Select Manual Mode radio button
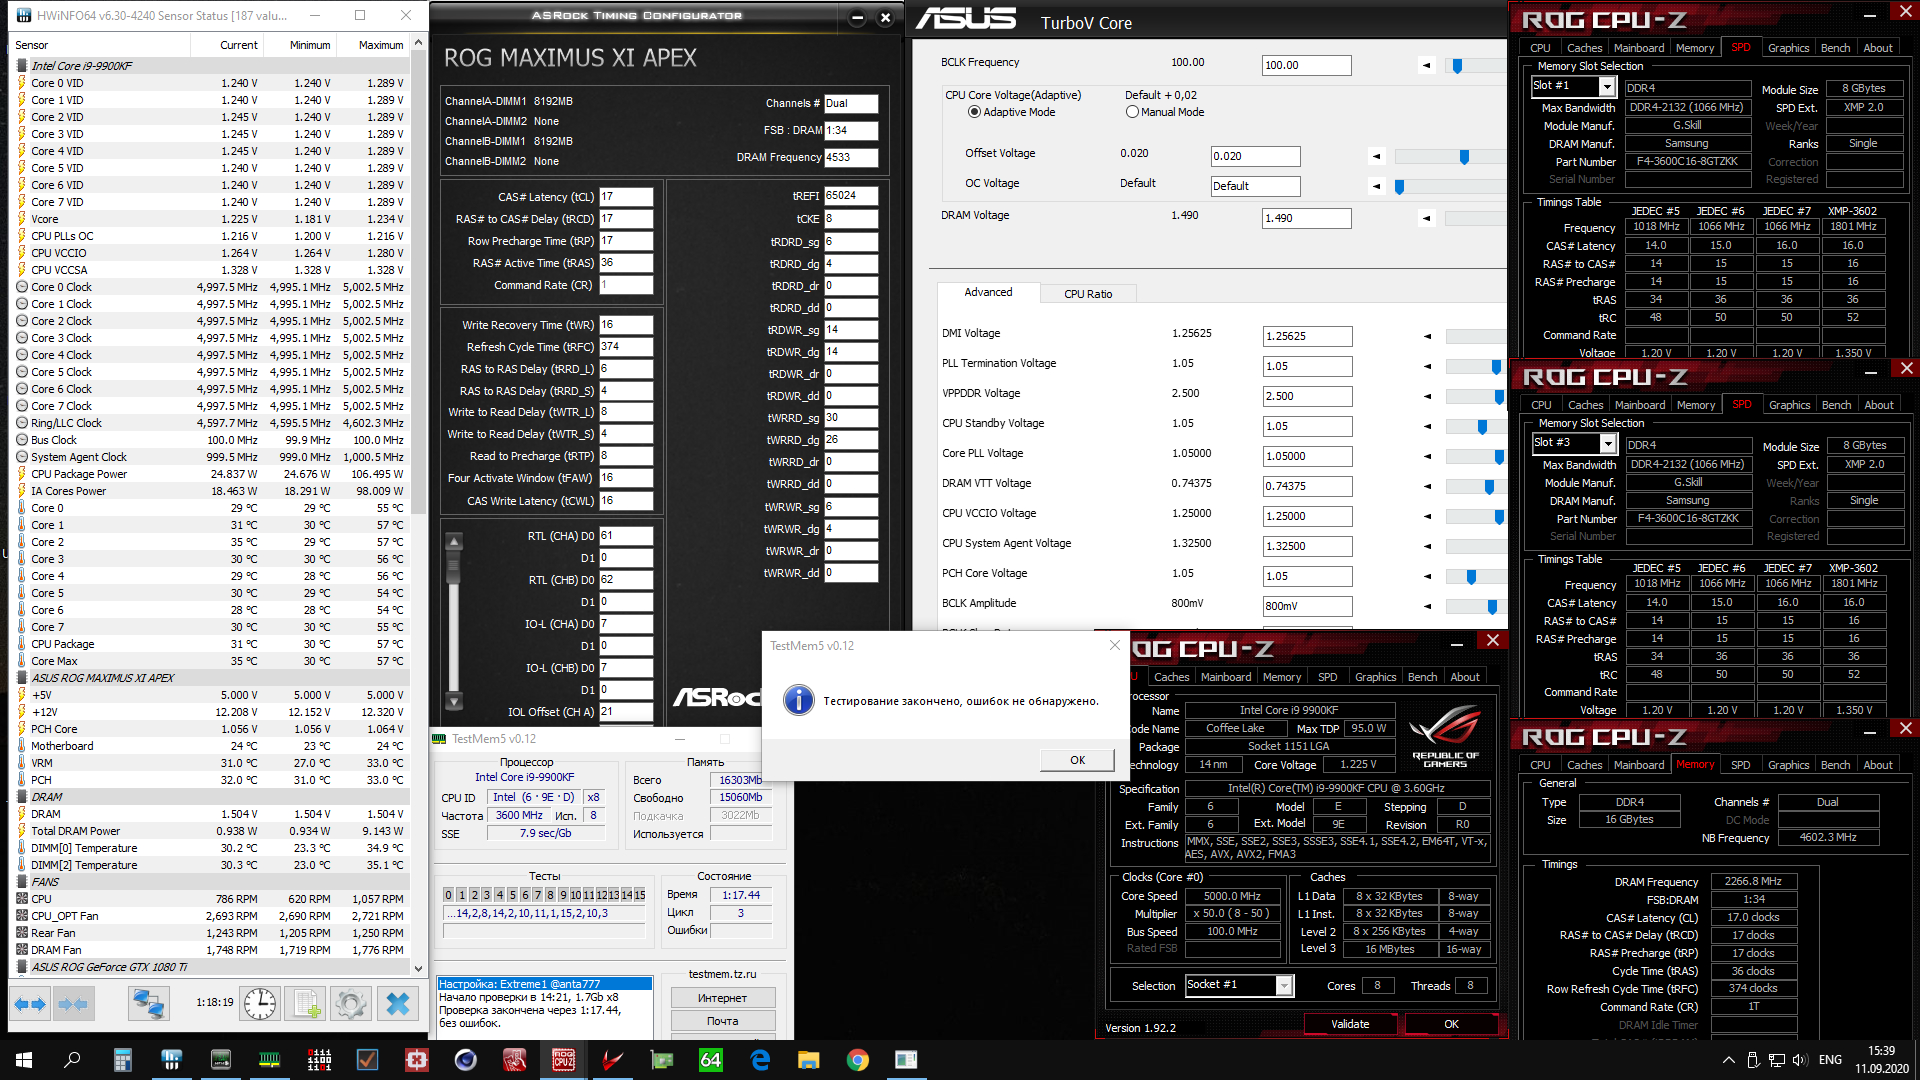1920x1080 pixels. [x=1132, y=112]
